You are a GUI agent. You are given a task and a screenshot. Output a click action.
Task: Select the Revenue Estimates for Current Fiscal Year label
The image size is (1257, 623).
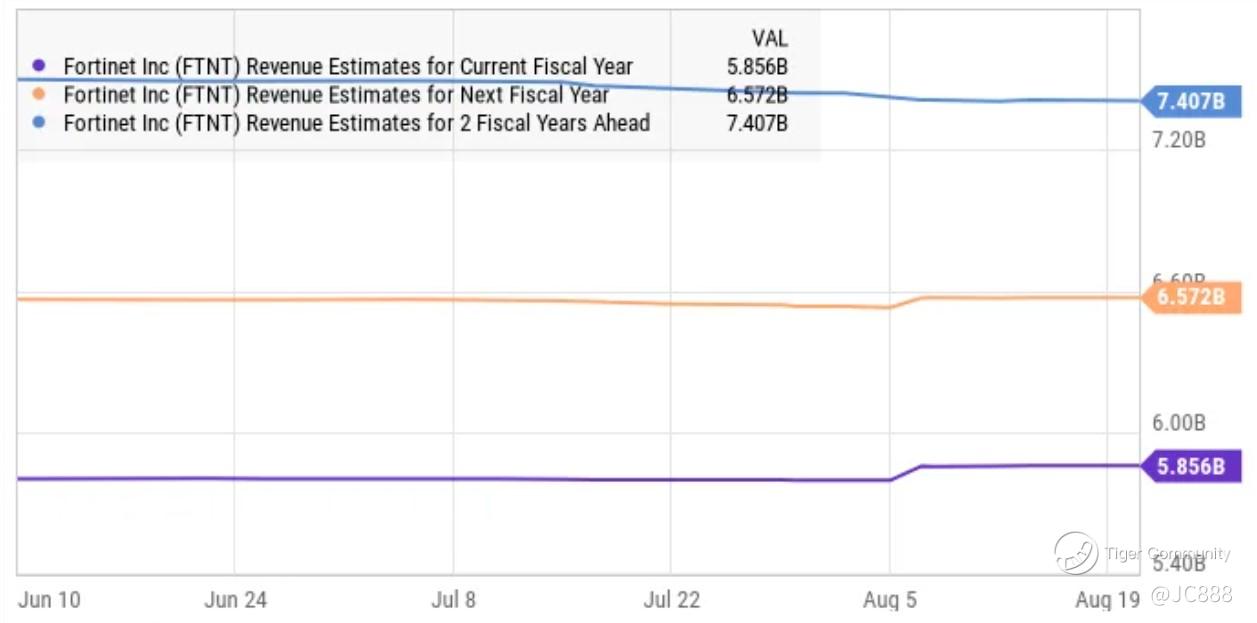coord(348,66)
